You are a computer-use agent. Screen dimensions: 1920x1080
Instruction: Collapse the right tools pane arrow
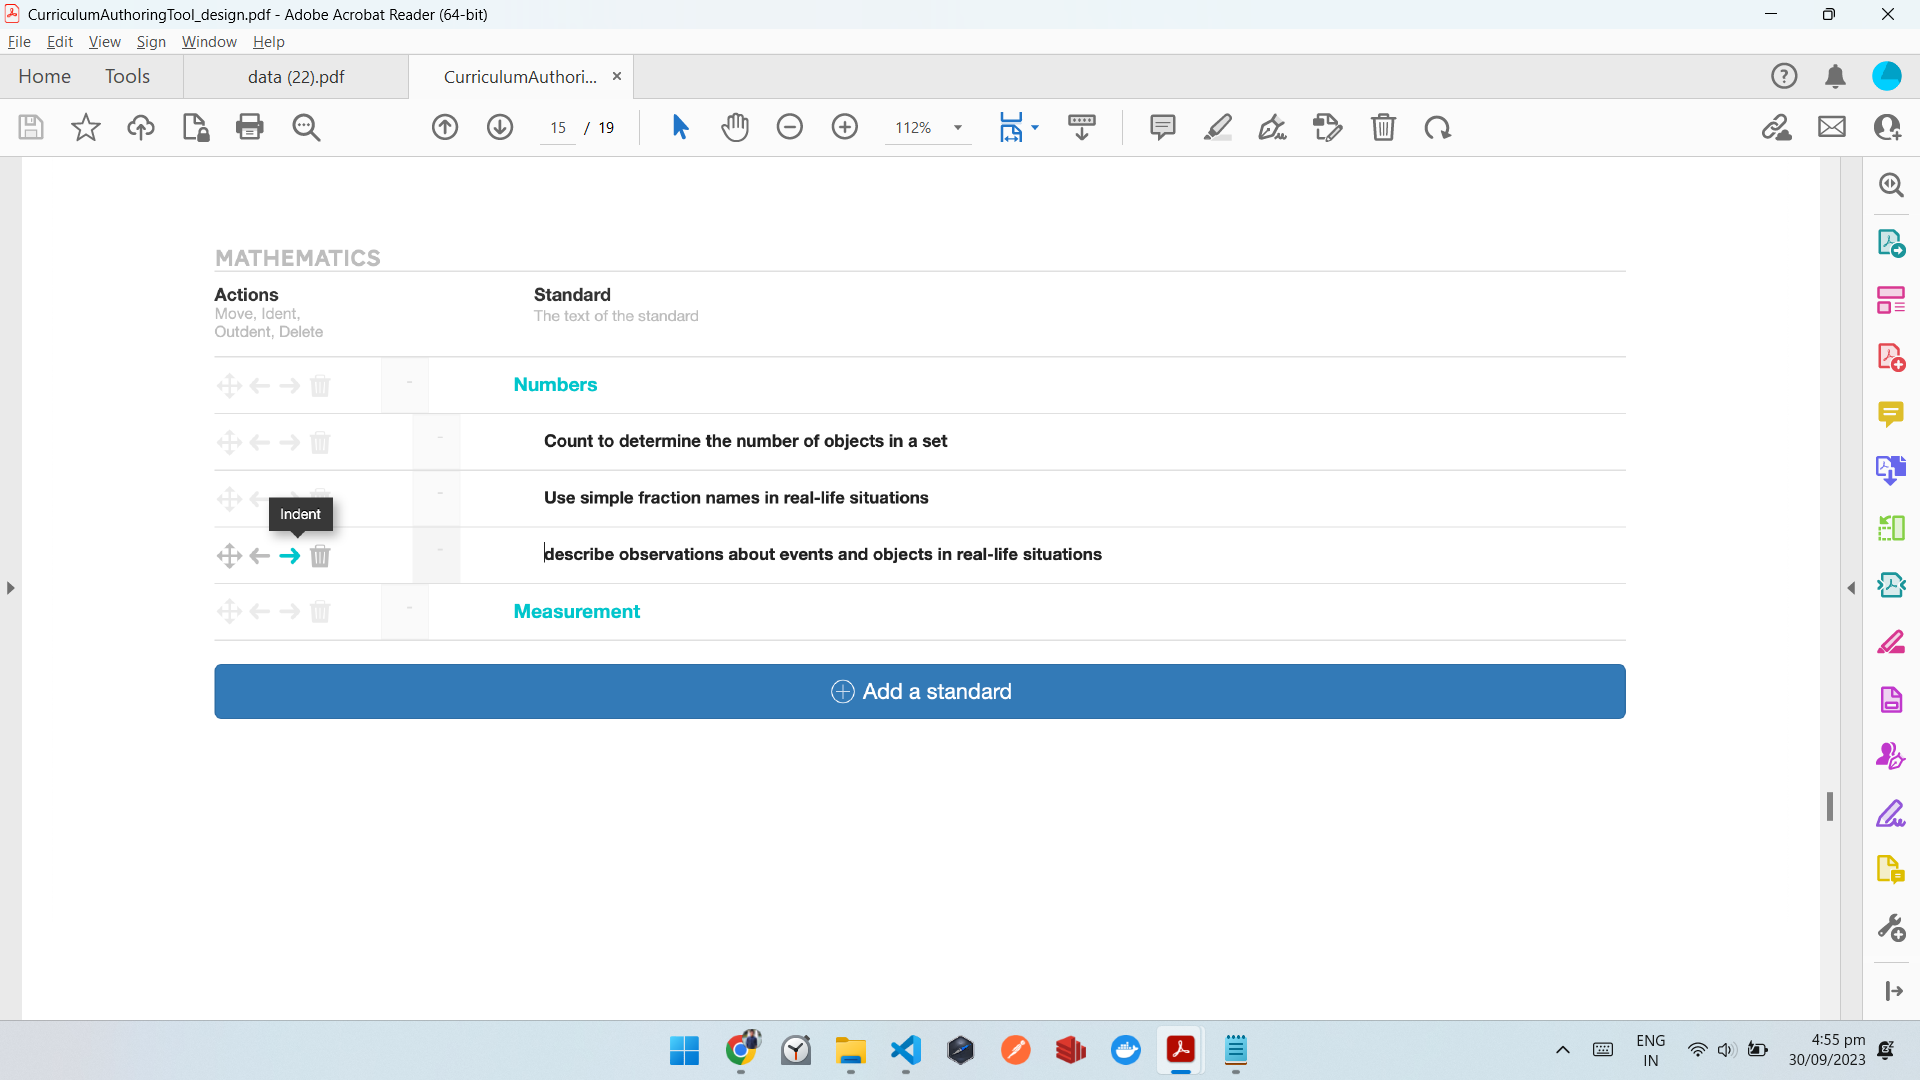coord(1851,588)
